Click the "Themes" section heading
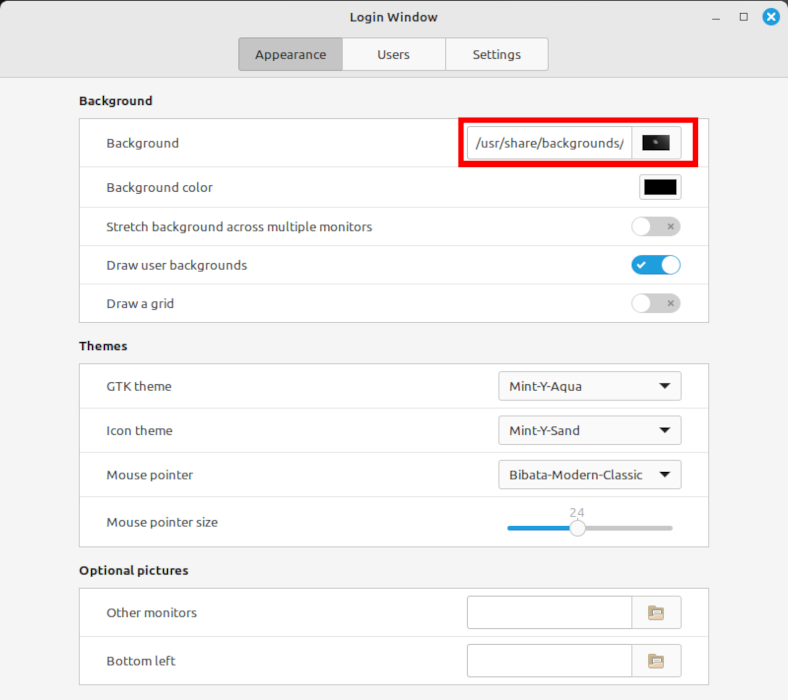This screenshot has height=700, width=788. tap(103, 346)
